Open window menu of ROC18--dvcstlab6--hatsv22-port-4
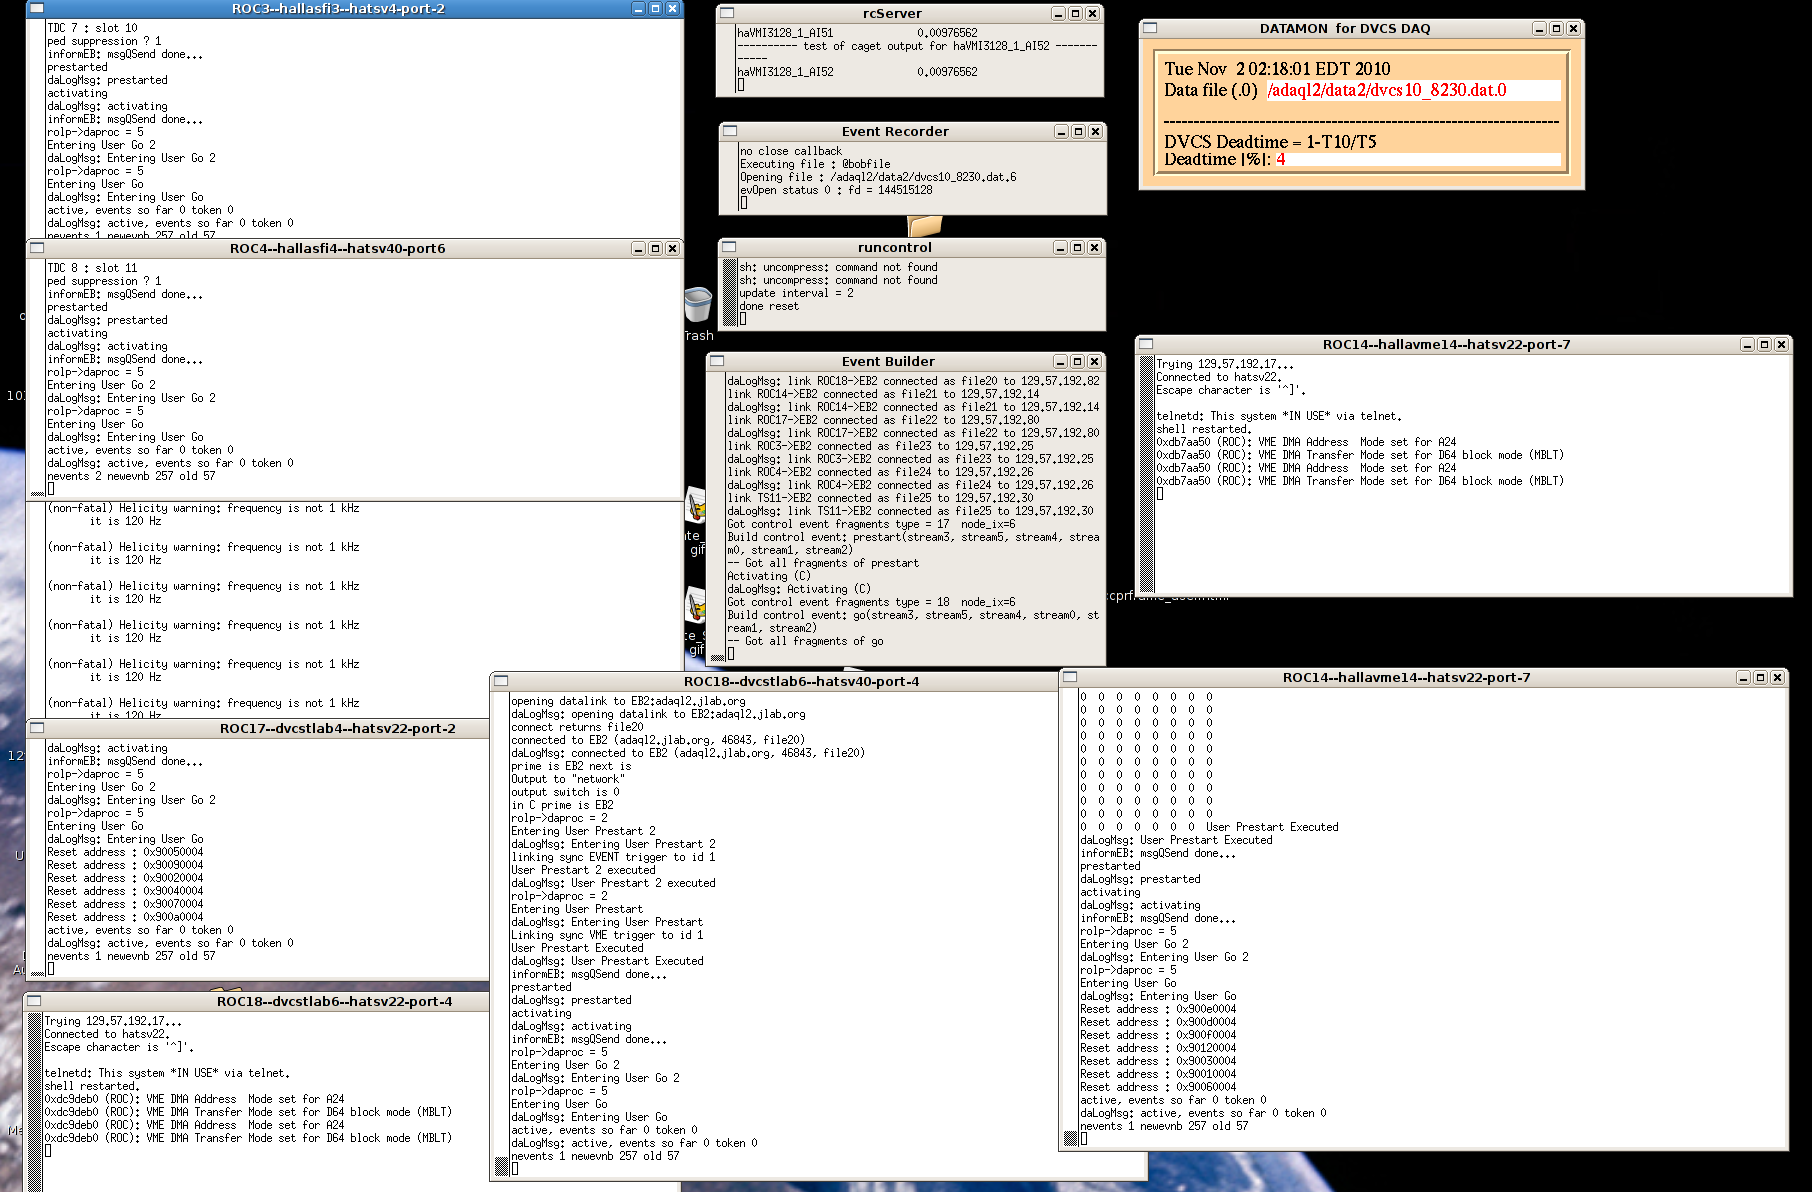Screen dimensions: 1812x1192 pos(34,1001)
